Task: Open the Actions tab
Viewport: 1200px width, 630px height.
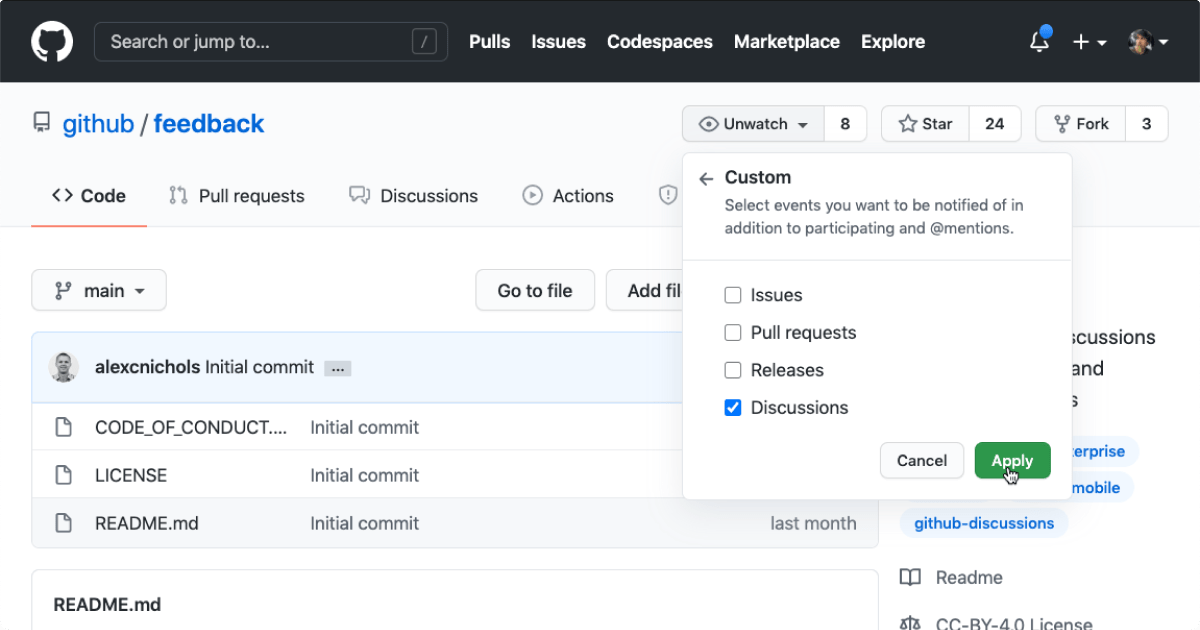Action: click(x=568, y=196)
